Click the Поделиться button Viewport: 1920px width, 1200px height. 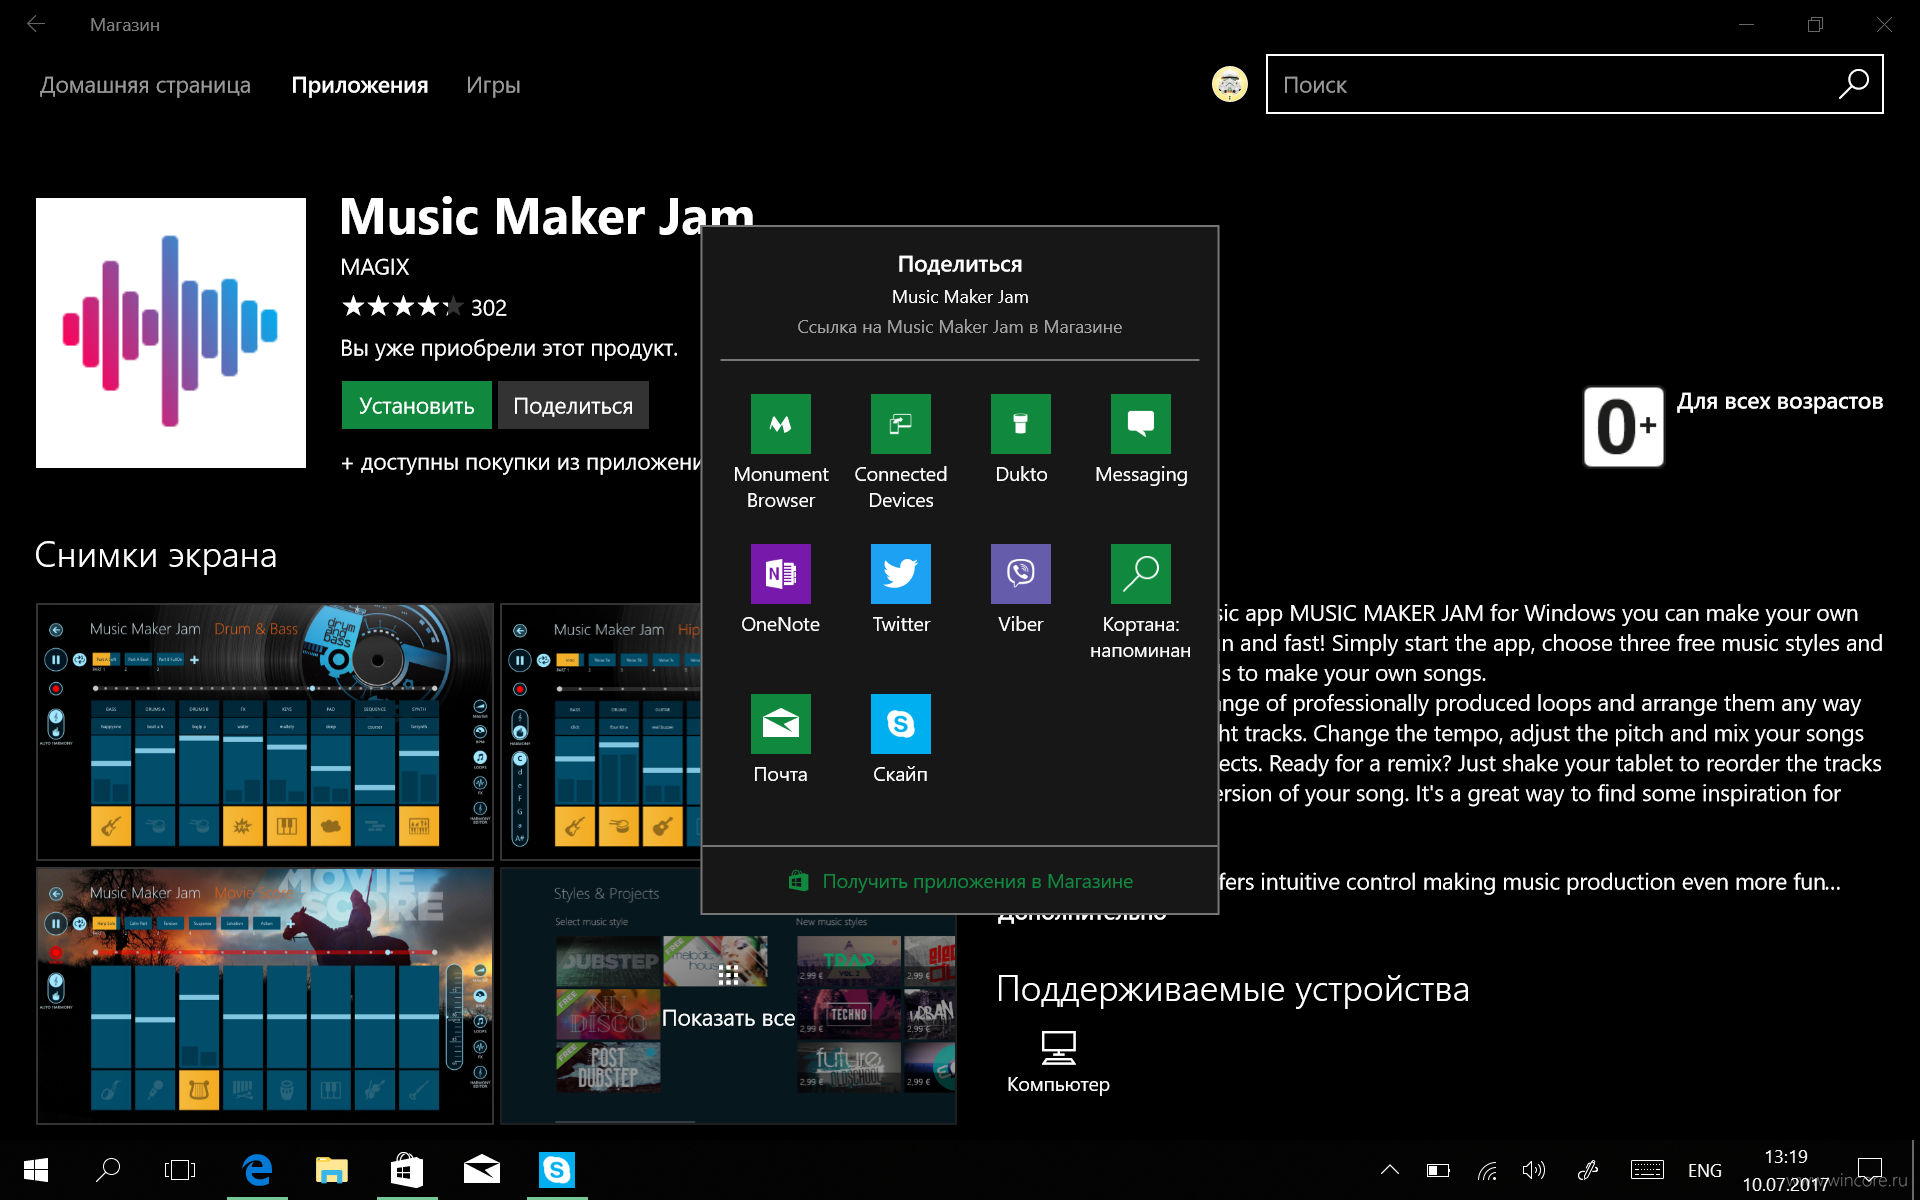tap(573, 405)
